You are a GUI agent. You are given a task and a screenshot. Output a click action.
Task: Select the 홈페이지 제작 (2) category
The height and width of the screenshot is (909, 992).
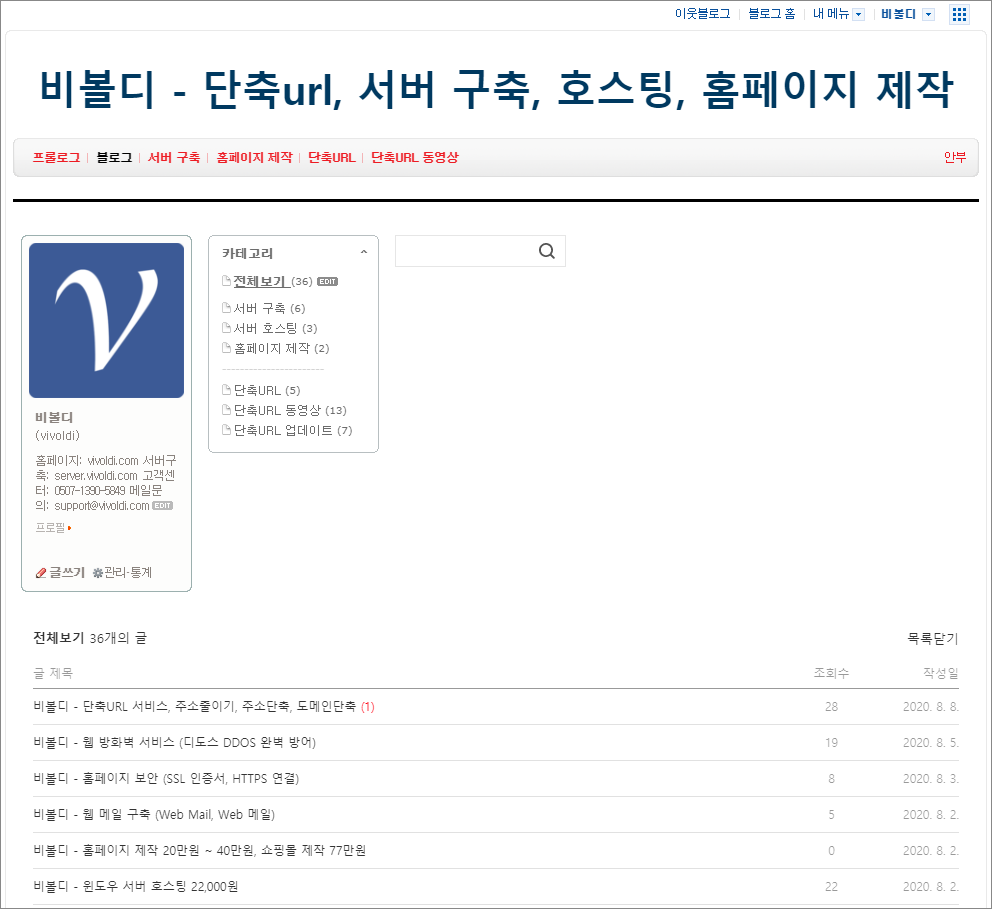(x=282, y=349)
